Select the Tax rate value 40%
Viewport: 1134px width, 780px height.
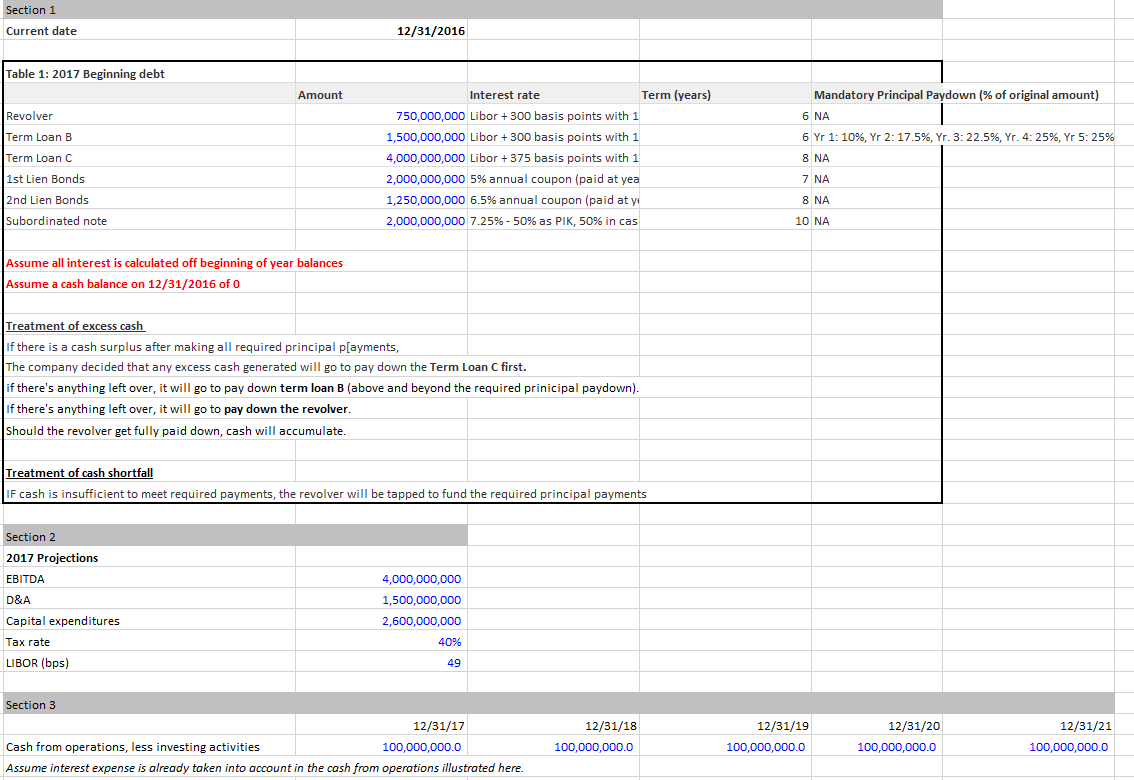[450, 641]
